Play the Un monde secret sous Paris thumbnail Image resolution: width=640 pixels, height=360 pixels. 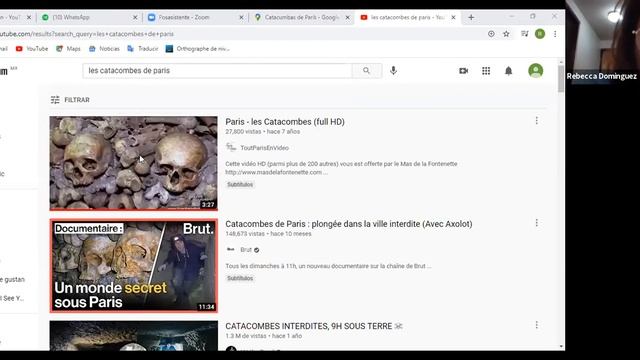pyautogui.click(x=133, y=266)
